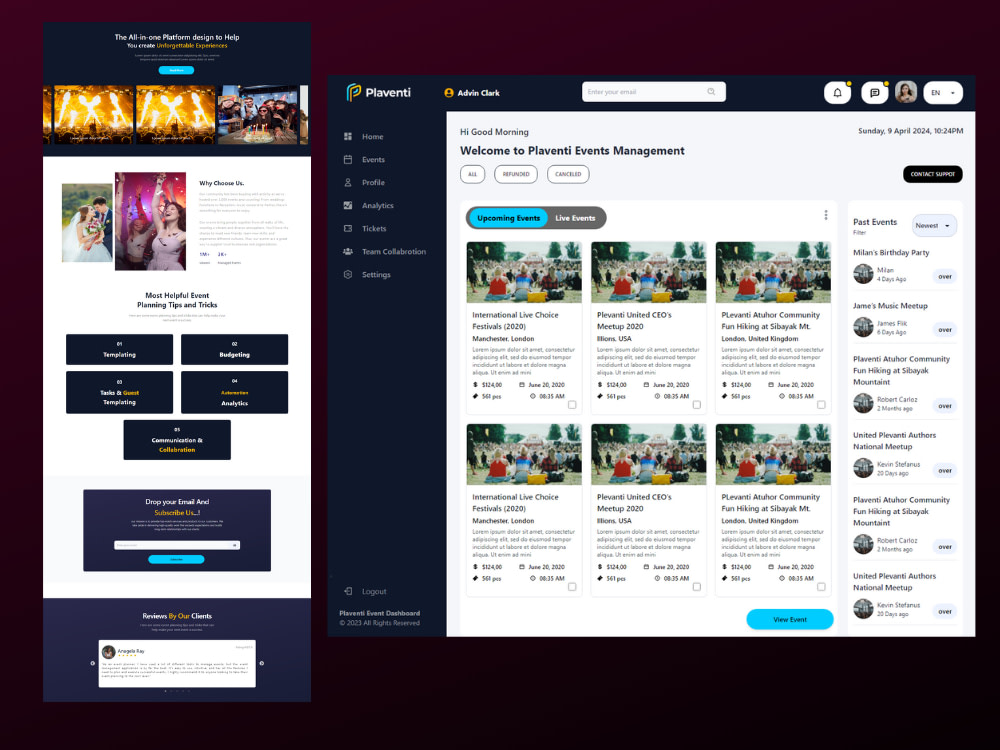The image size is (1000, 750).
Task: Open Analytics in the dashboard sidebar
Action: 378,205
